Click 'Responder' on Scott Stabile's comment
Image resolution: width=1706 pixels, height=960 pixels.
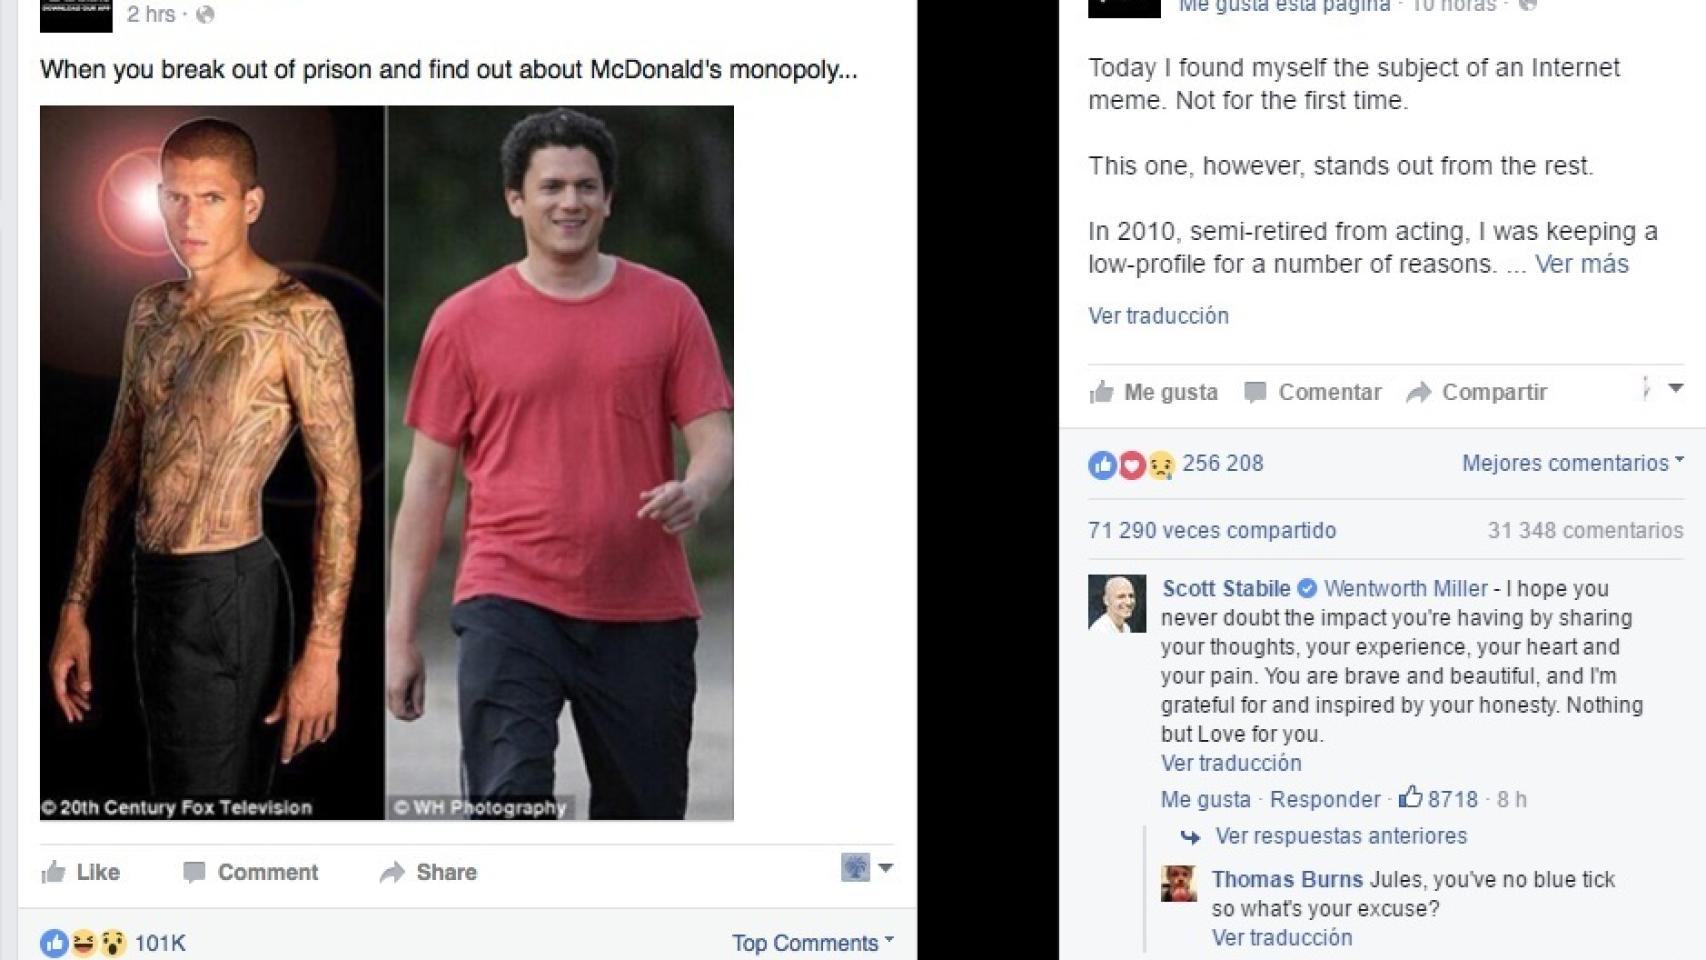[x=1325, y=798]
